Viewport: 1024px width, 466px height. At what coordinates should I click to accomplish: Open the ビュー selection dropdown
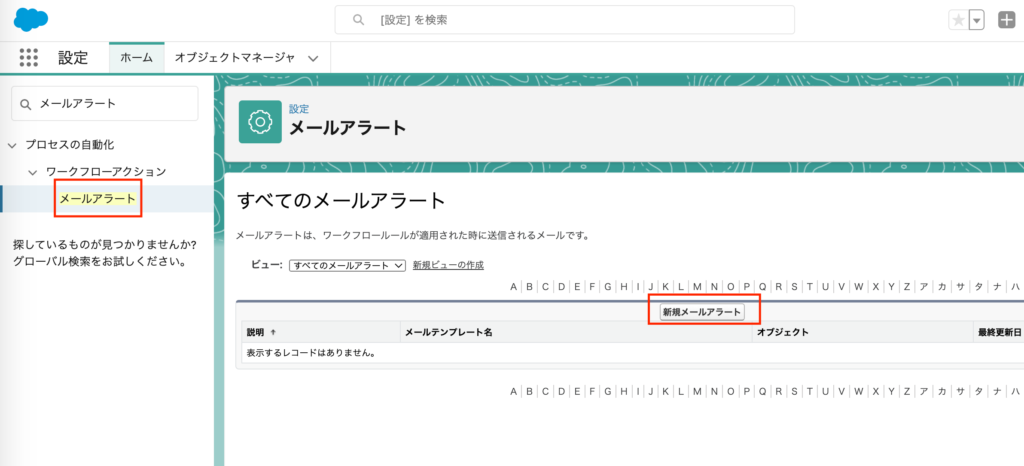[346, 265]
